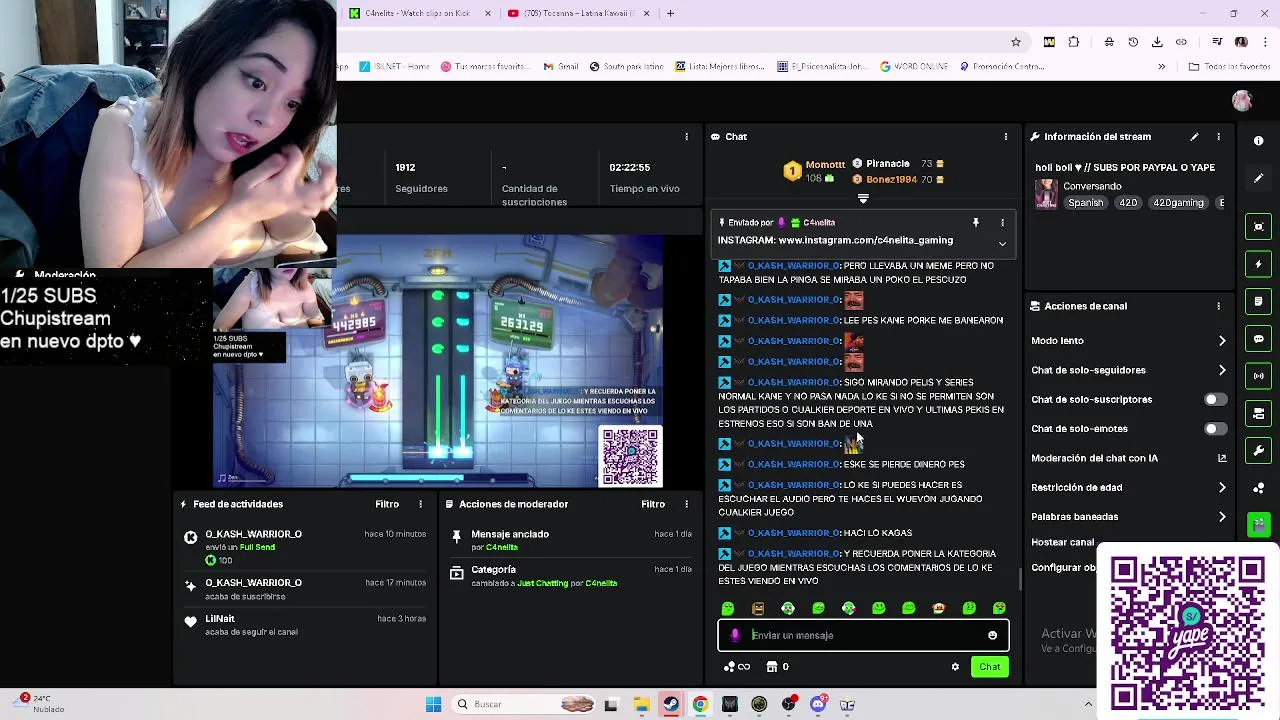The width and height of the screenshot is (1280, 720).
Task: Expand Chat de solo-seguidores settings
Action: tap(1129, 370)
